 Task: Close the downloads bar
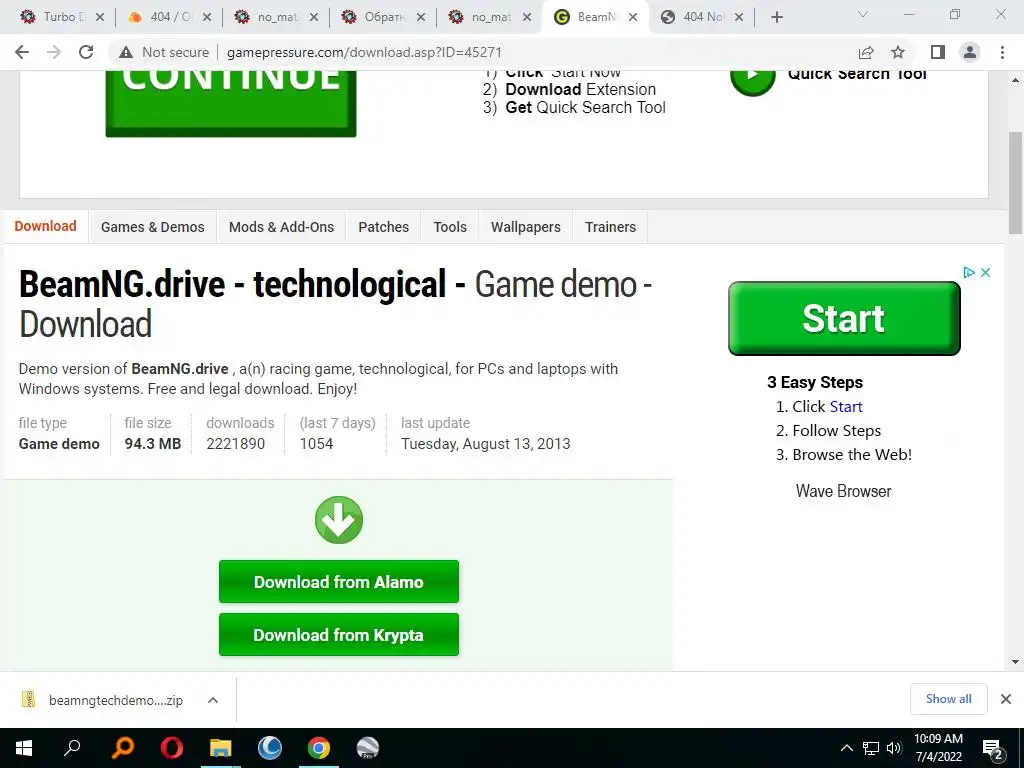(1006, 699)
